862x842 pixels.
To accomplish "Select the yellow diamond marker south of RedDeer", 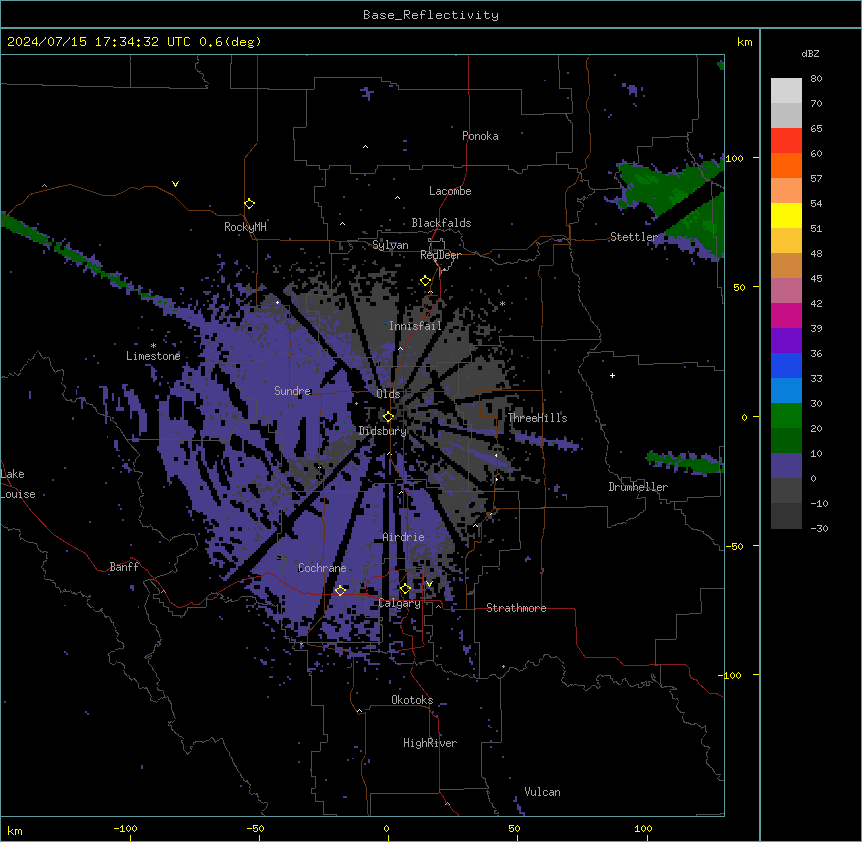I will pos(426,281).
